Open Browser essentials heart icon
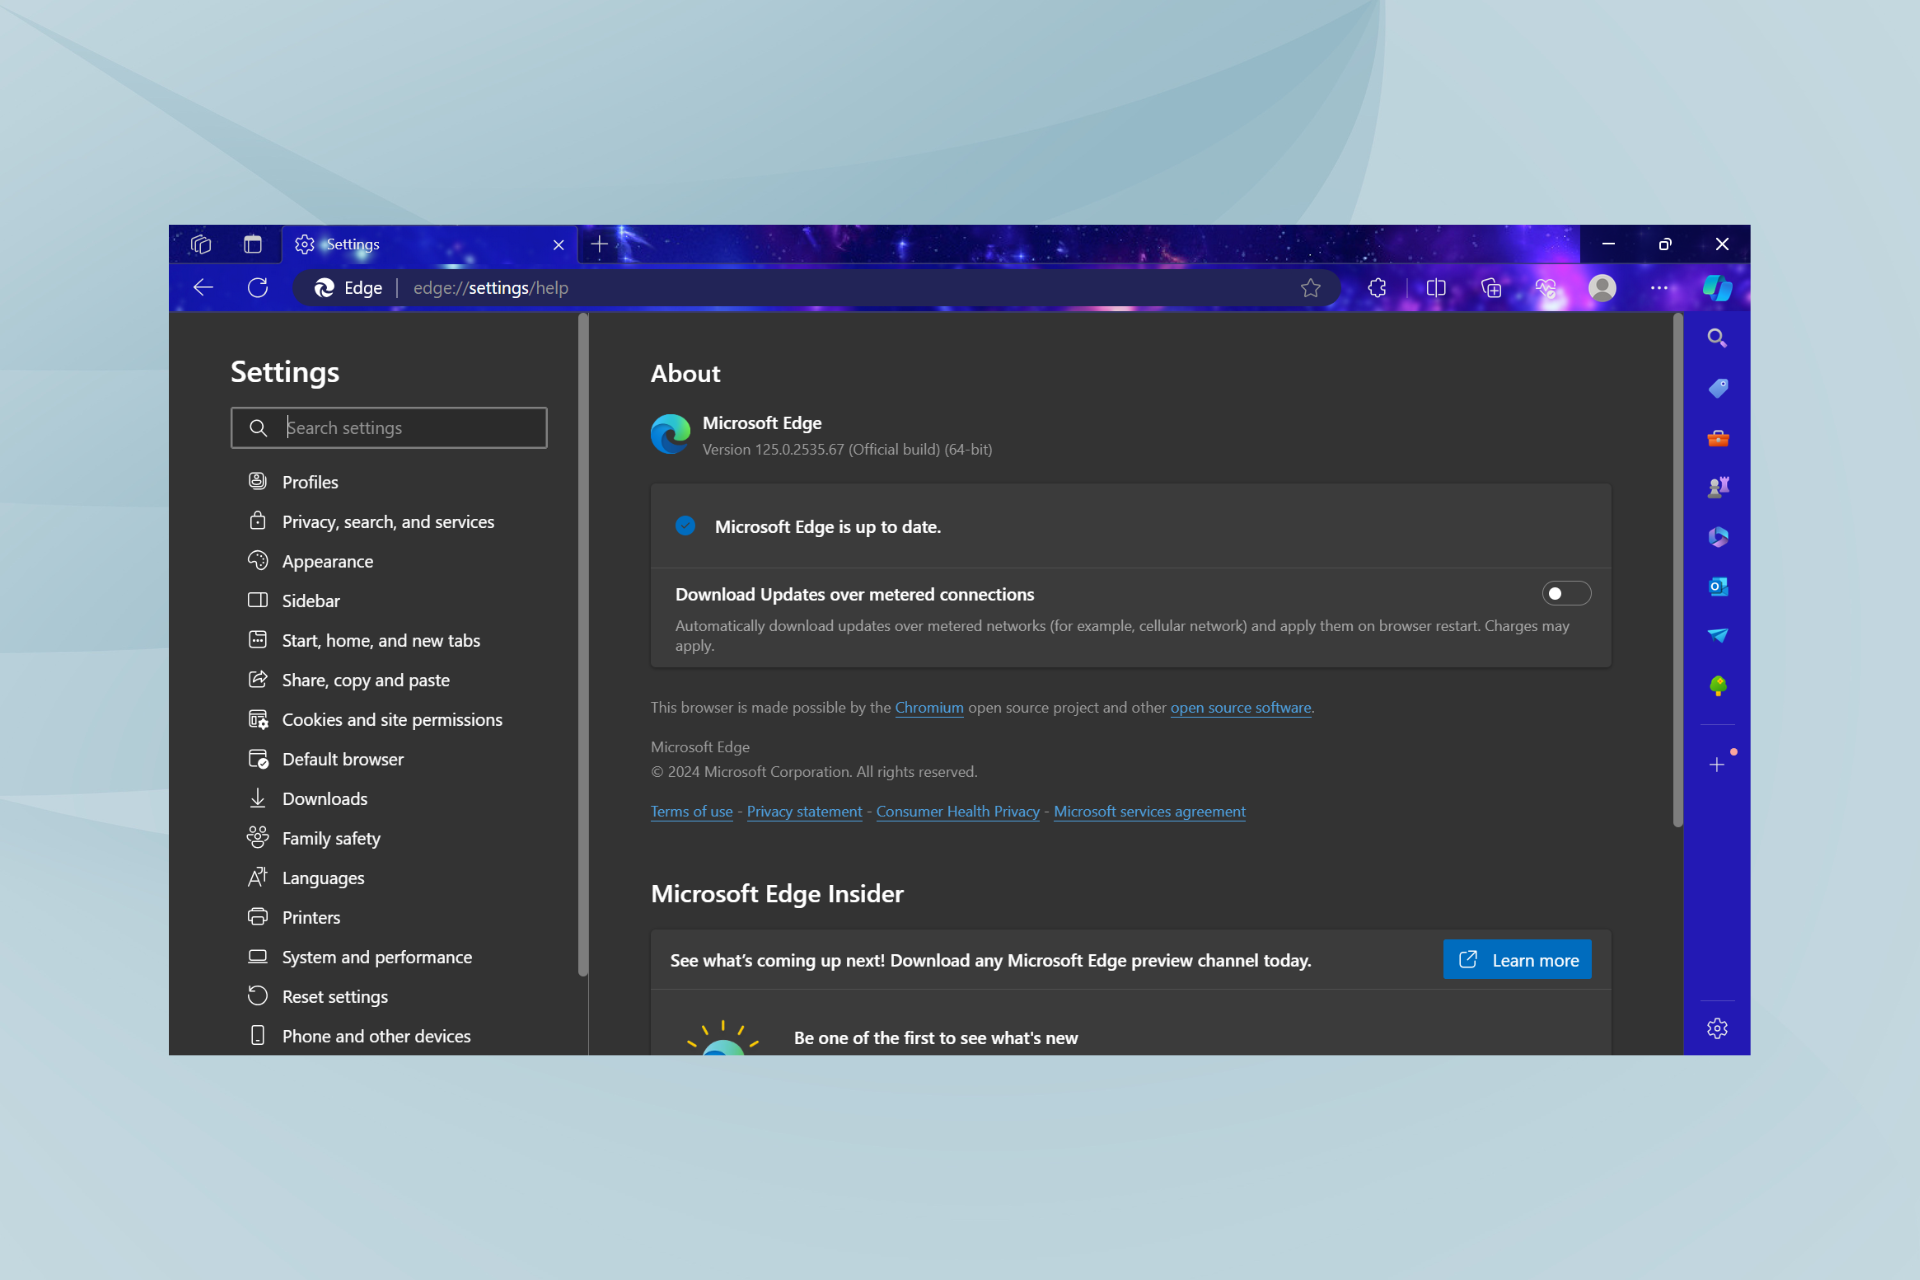Image resolution: width=1920 pixels, height=1280 pixels. [1546, 288]
